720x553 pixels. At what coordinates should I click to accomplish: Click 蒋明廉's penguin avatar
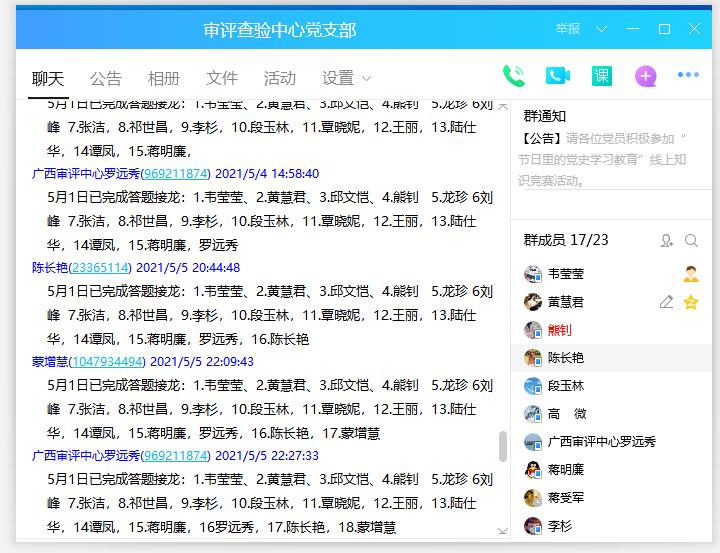coord(533,470)
